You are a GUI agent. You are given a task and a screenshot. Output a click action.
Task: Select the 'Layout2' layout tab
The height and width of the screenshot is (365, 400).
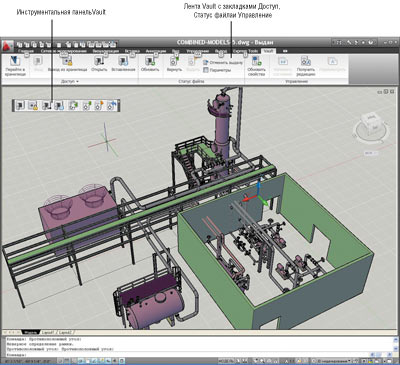pos(65,332)
